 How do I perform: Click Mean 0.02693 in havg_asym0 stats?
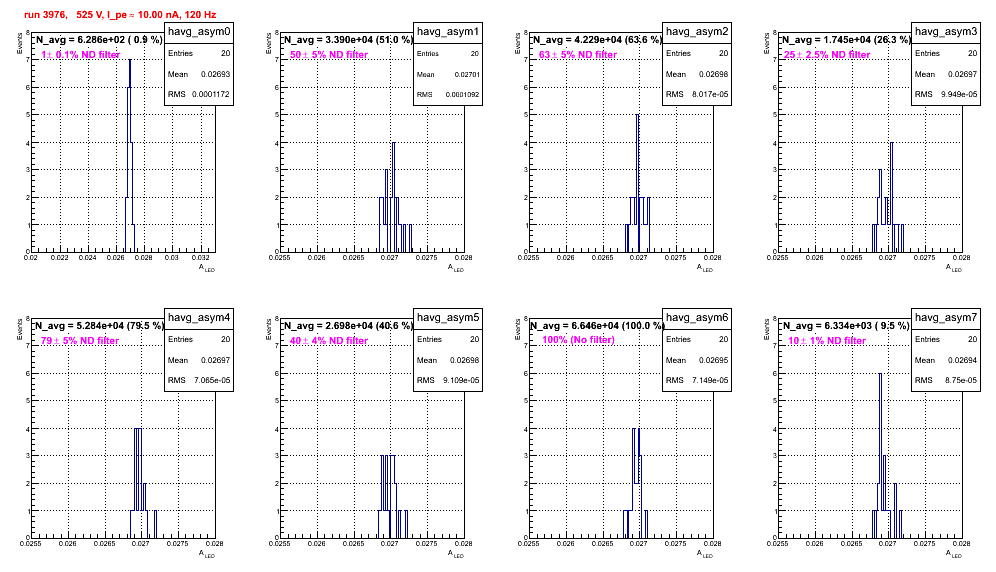coord(199,74)
